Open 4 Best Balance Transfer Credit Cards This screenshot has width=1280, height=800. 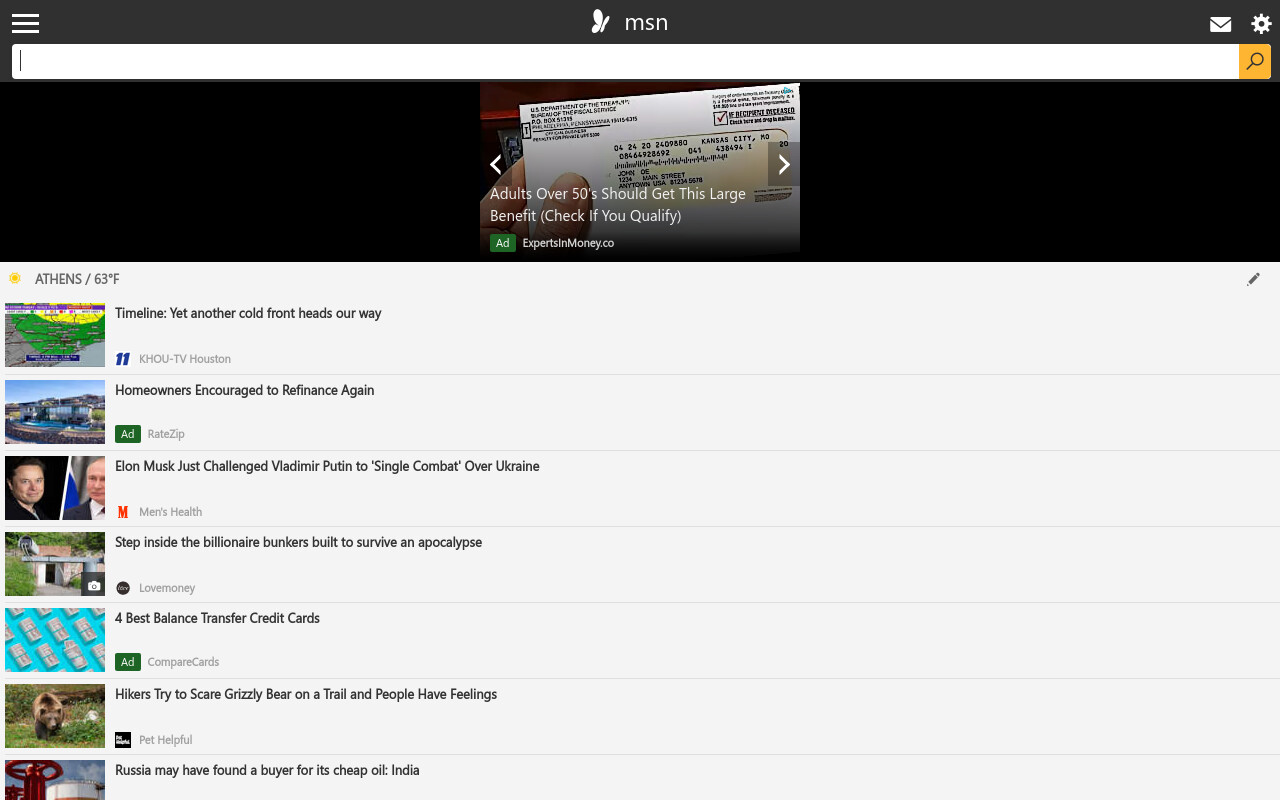point(217,618)
